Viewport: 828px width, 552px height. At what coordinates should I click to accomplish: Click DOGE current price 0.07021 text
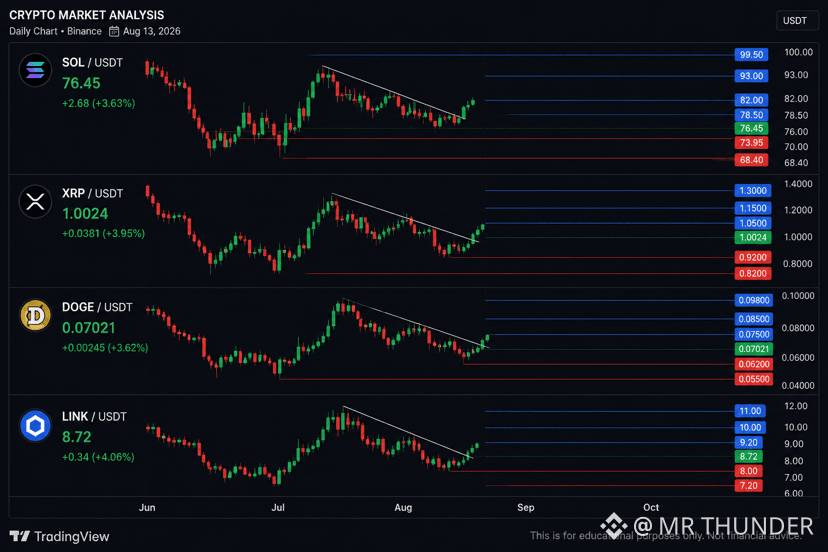(89, 328)
